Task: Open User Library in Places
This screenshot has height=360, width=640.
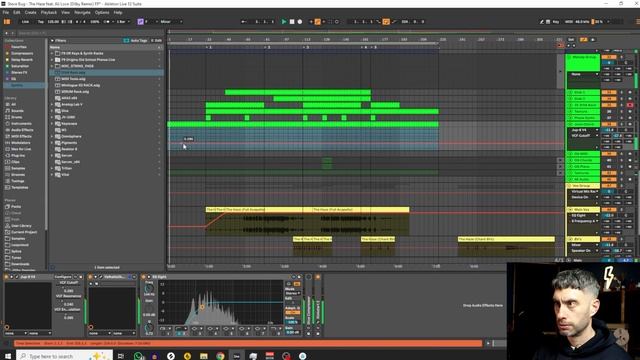Action: [x=21, y=226]
